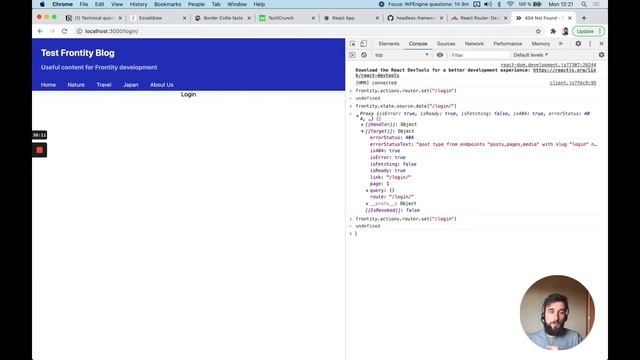
Task: Open the Default levels dropdown
Action: tap(531, 55)
